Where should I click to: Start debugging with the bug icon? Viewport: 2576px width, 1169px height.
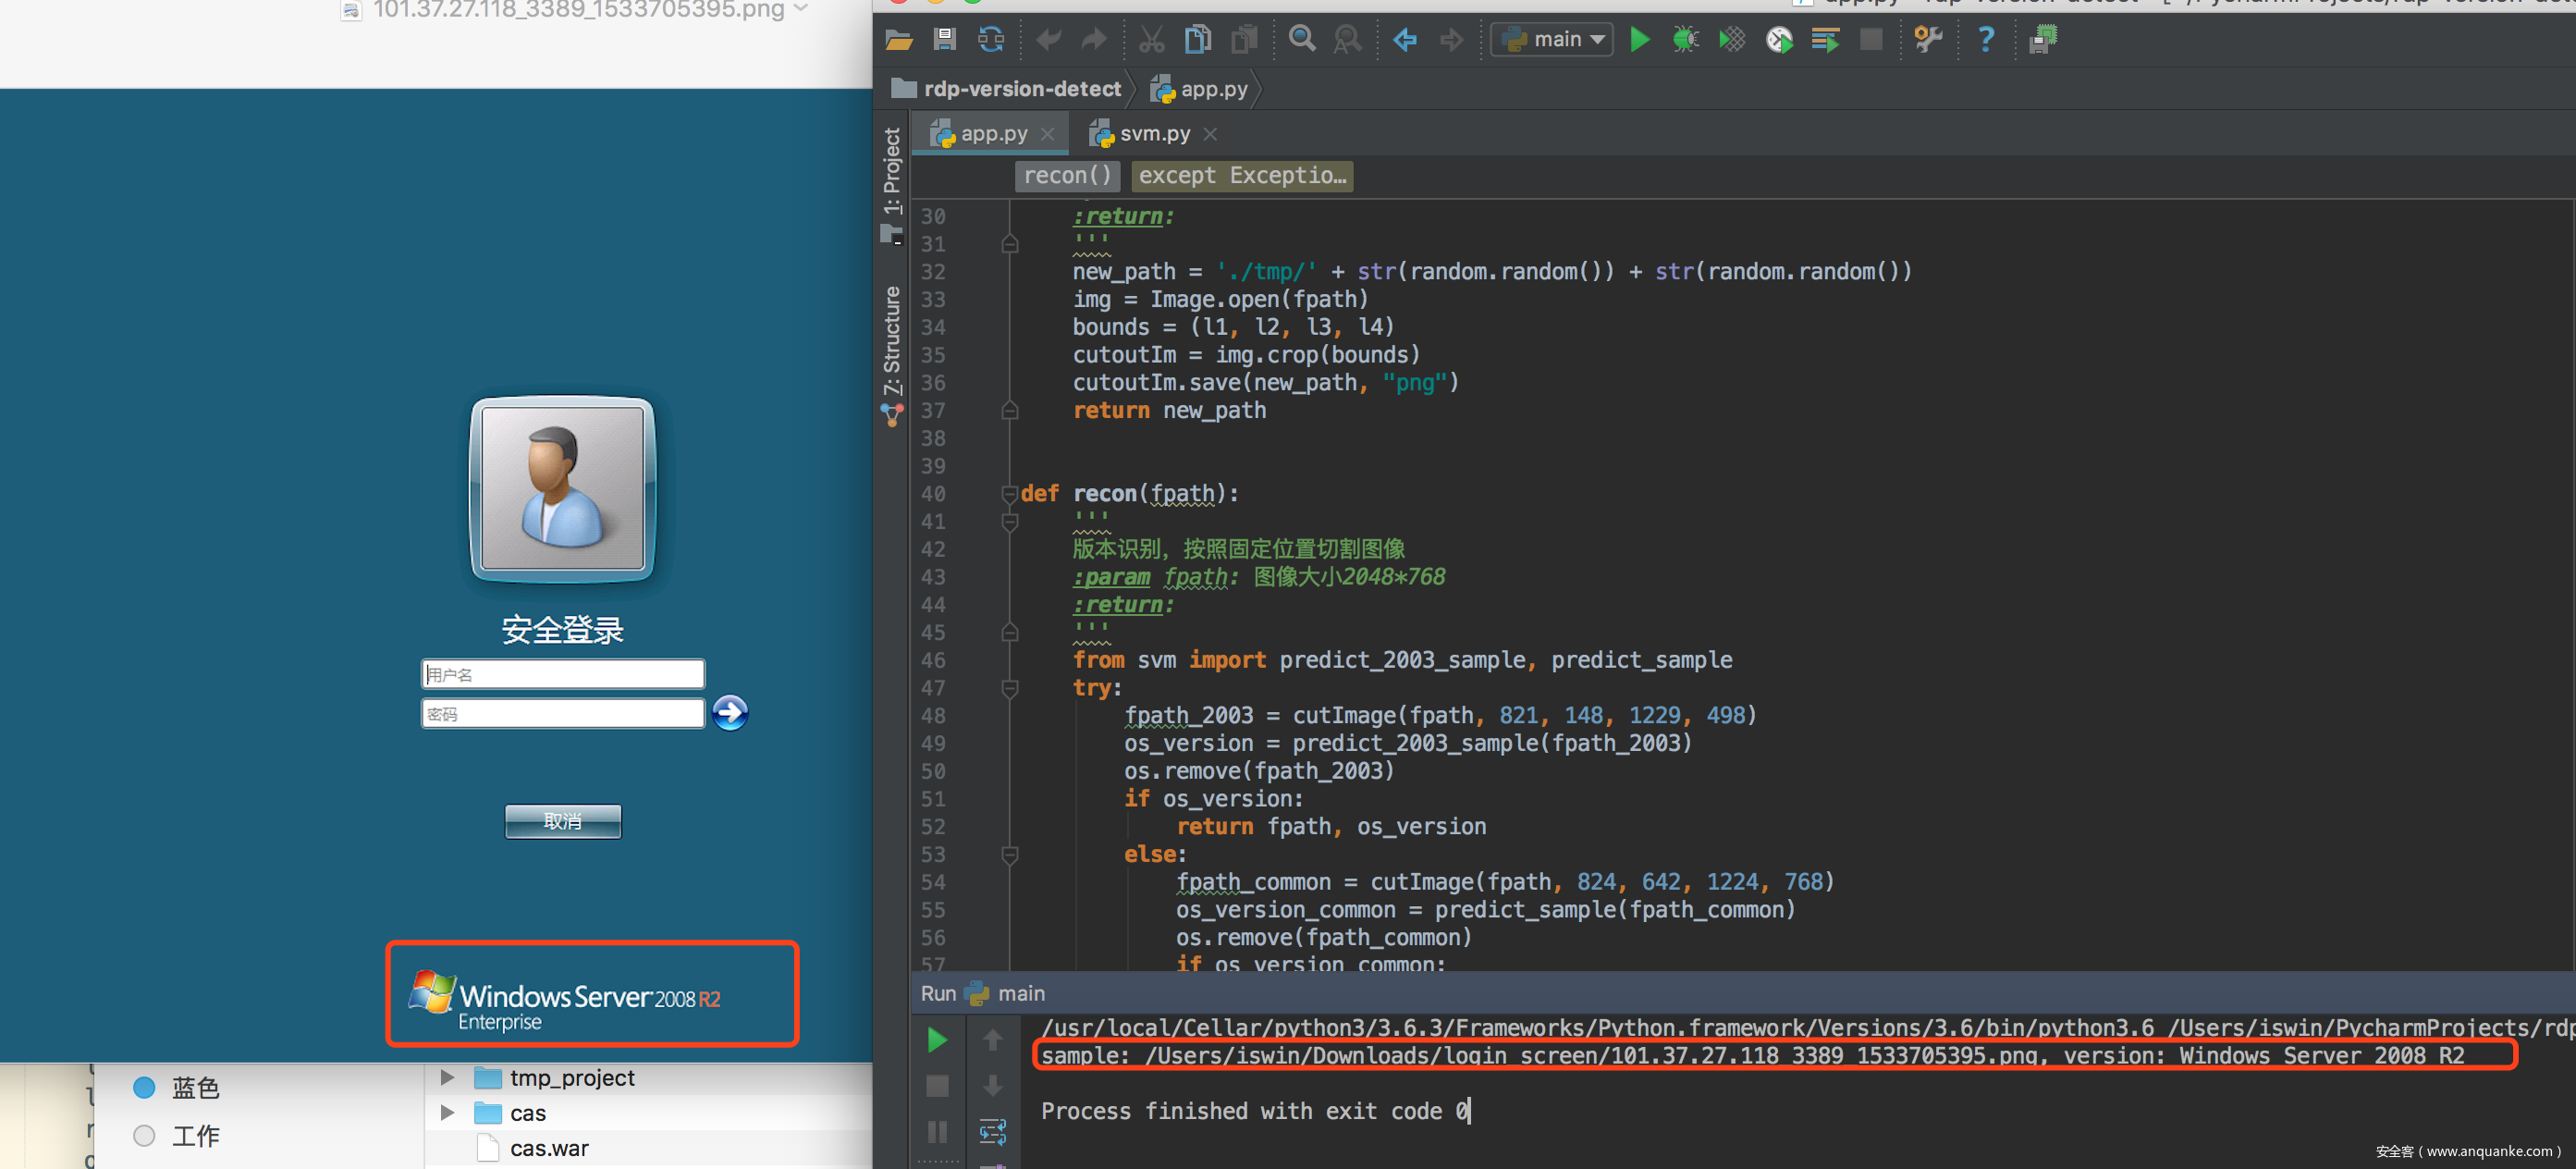pyautogui.click(x=1685, y=39)
